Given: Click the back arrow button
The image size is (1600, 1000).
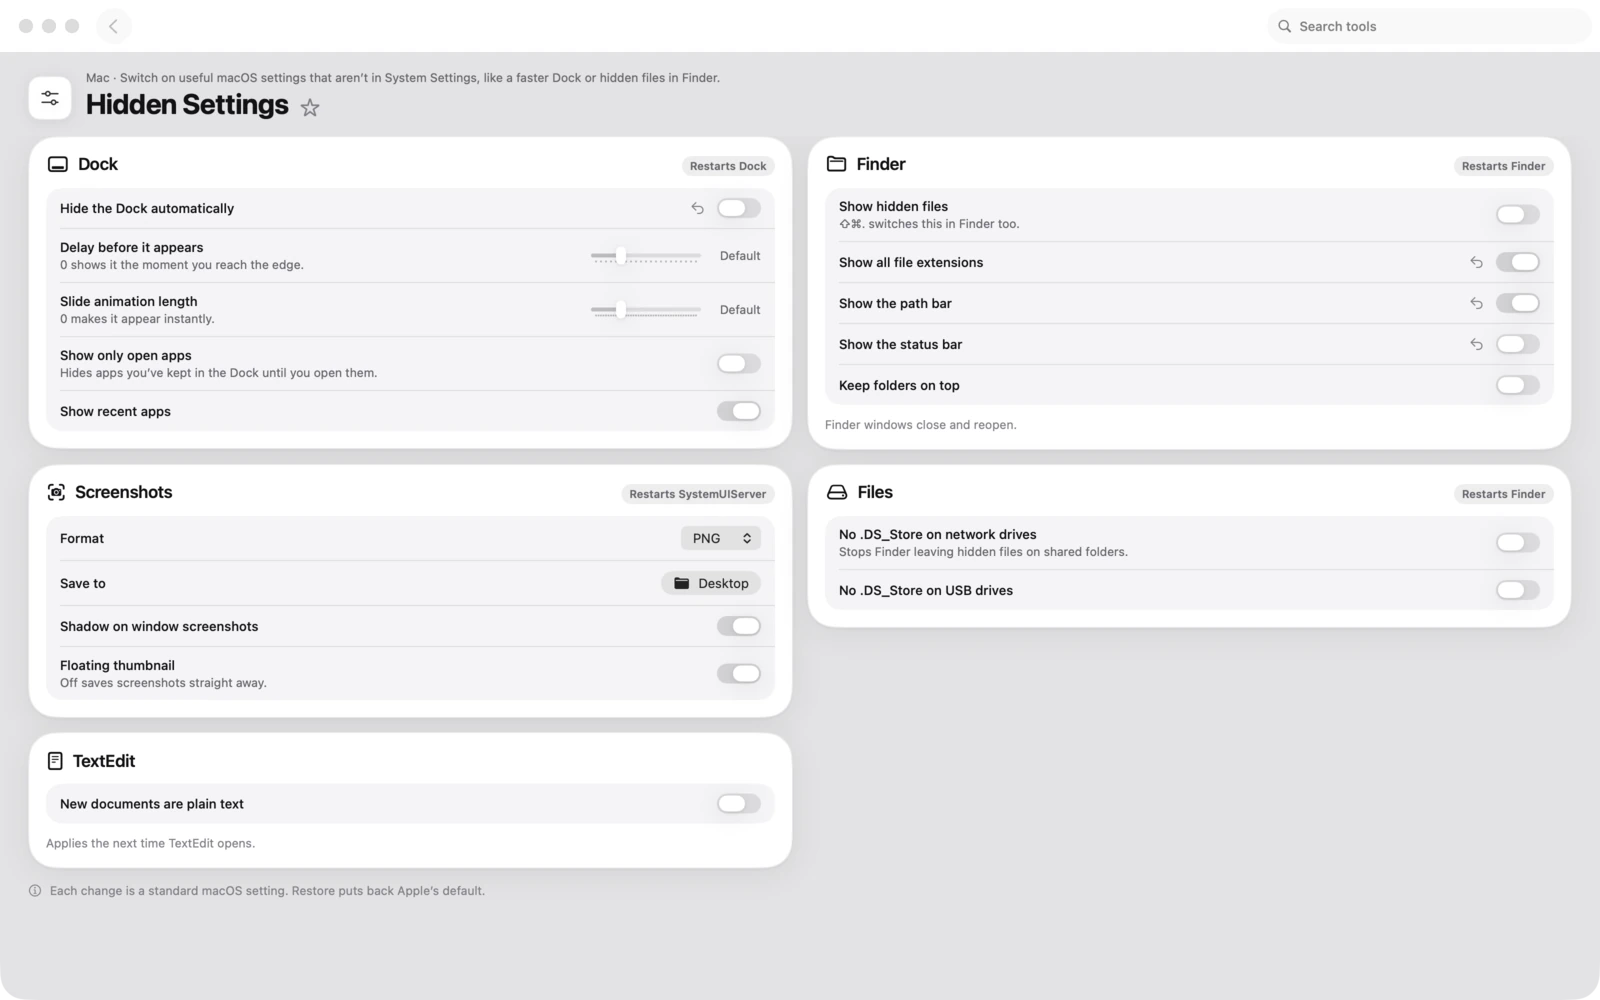Looking at the screenshot, I should point(114,26).
